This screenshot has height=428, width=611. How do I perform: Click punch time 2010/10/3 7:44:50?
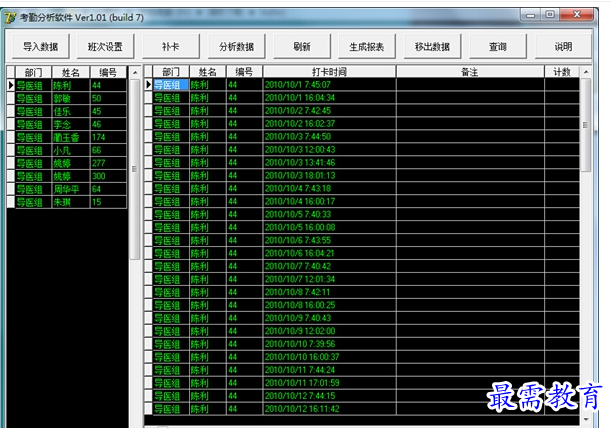(x=298, y=136)
